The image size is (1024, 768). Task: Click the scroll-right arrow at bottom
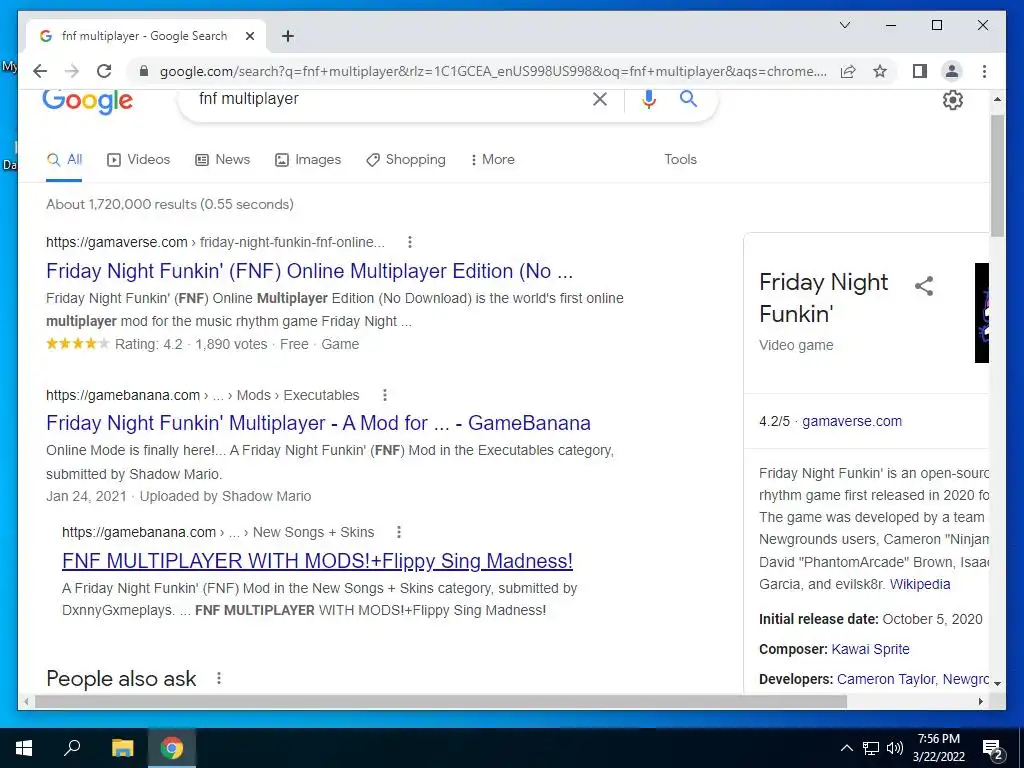click(x=980, y=701)
